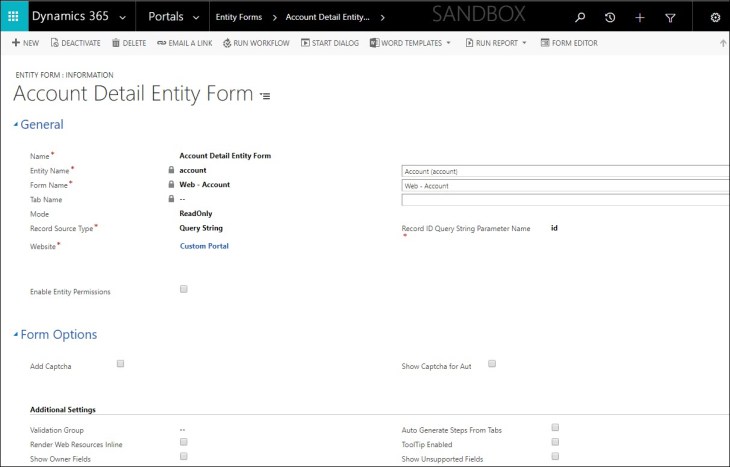Click the plus quick create icon
Screen dimensions: 730x467
640,17
